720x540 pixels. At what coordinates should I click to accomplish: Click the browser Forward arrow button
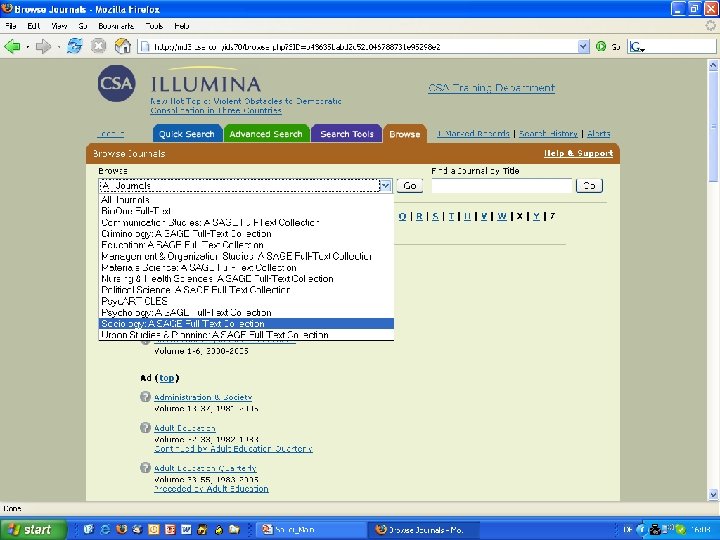tap(44, 46)
